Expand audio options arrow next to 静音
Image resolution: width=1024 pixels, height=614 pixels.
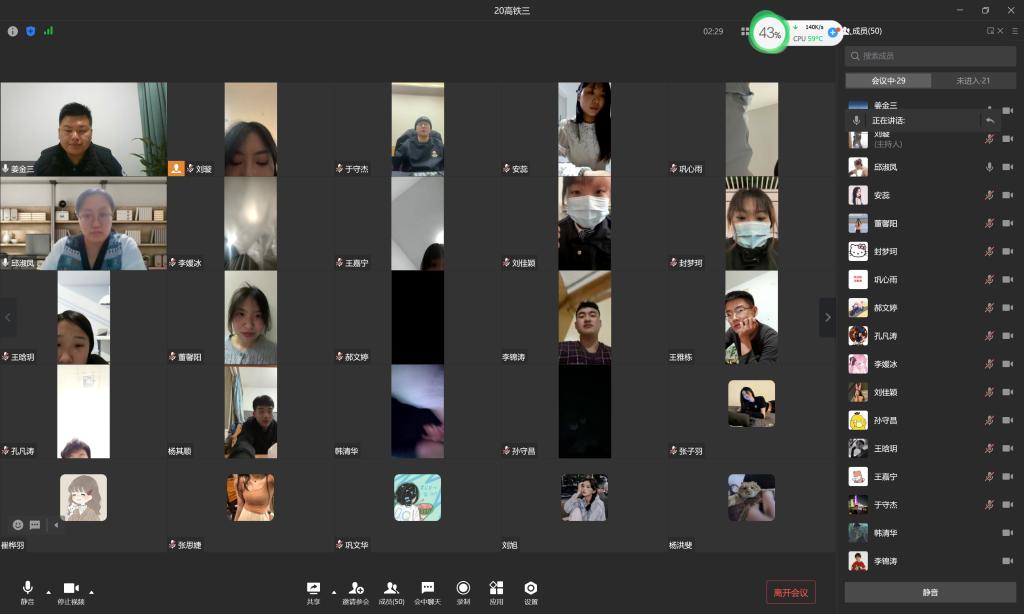48,592
